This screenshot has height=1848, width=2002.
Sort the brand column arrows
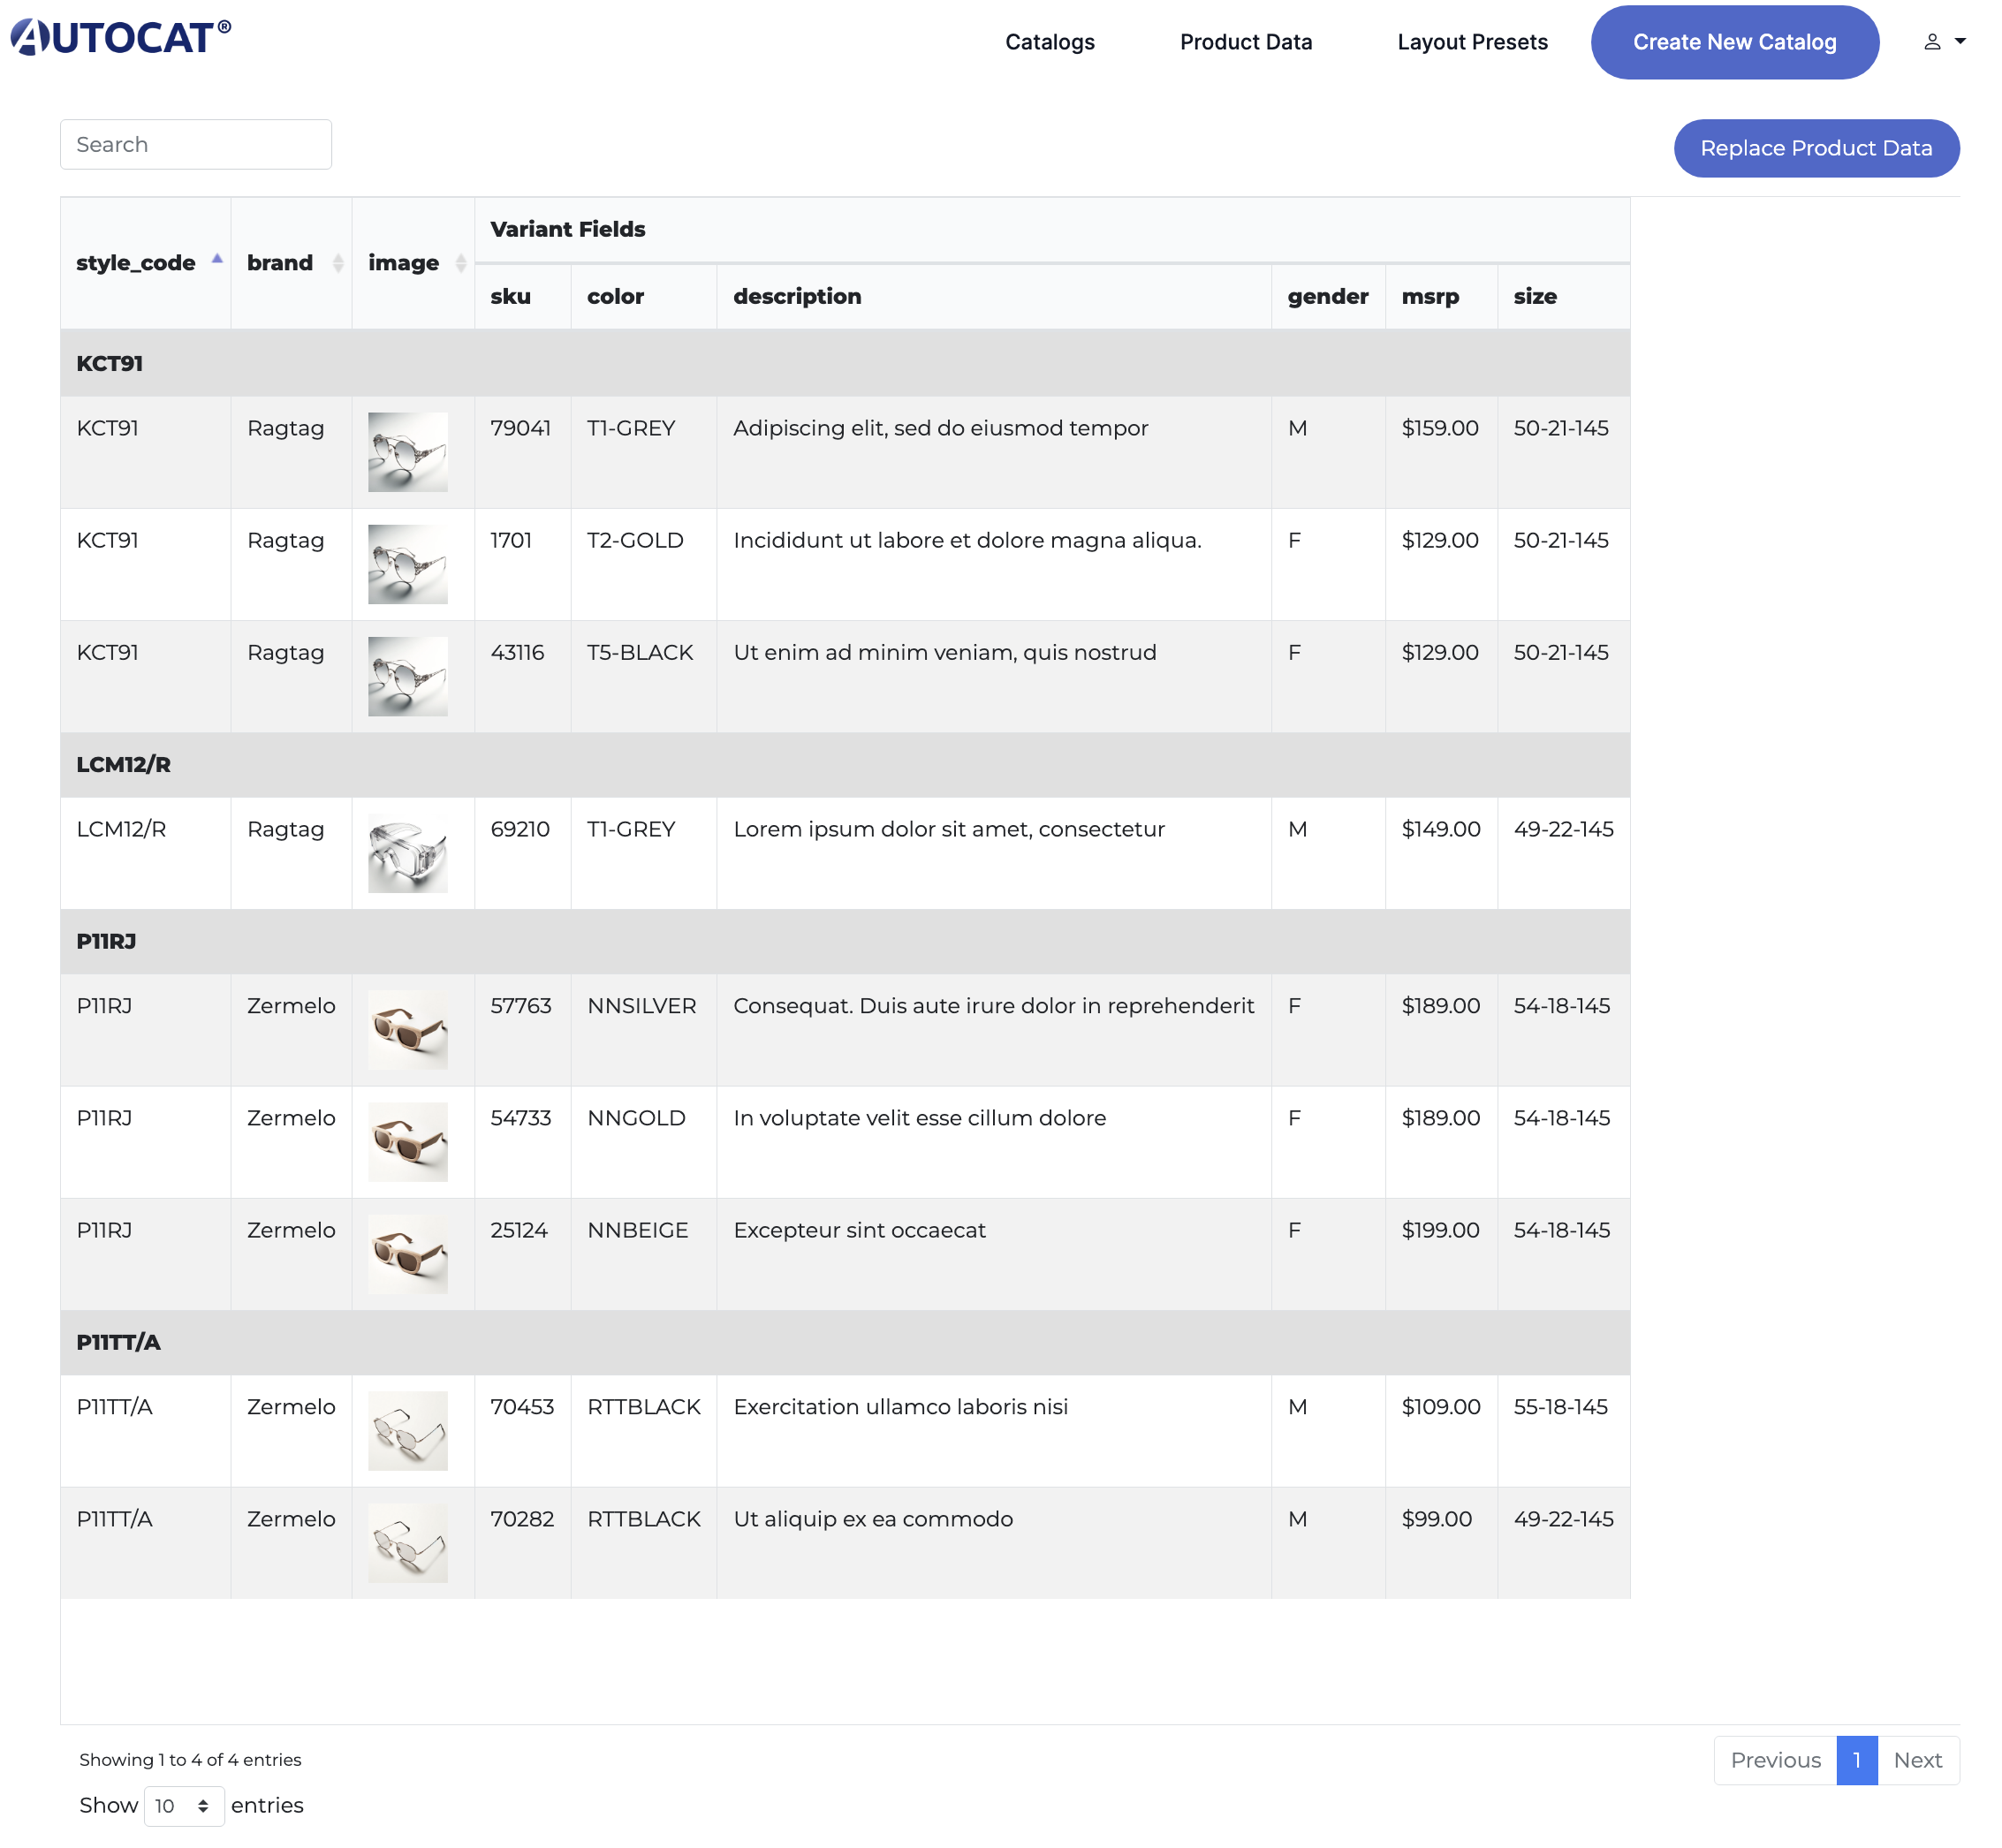[x=338, y=263]
